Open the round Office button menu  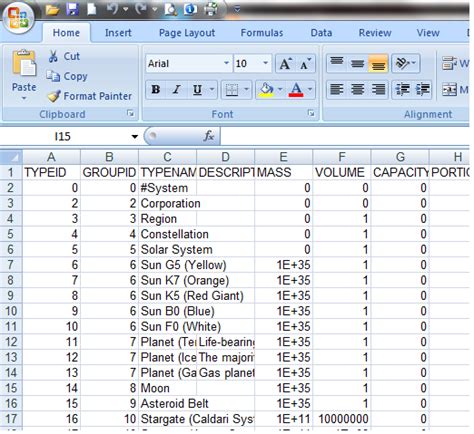pyautogui.click(x=19, y=17)
